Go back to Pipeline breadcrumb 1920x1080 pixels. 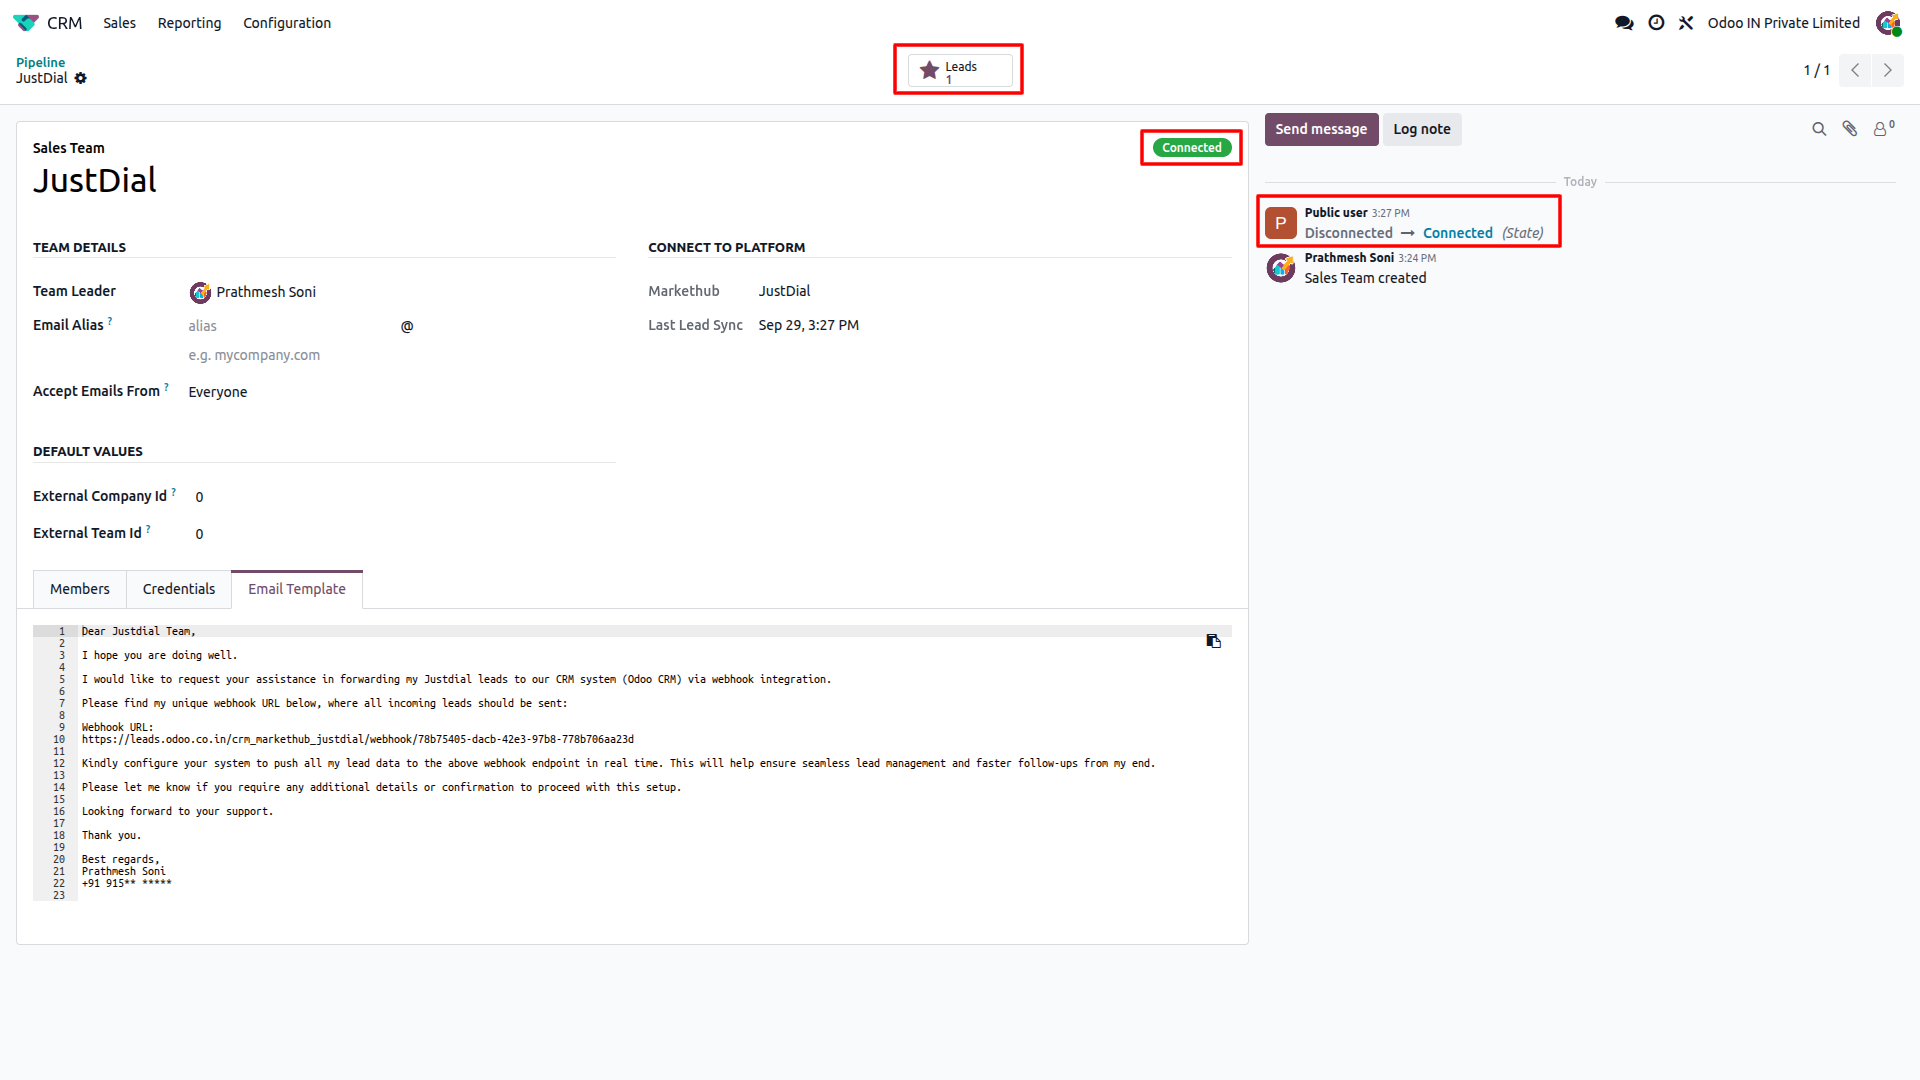[x=40, y=62]
